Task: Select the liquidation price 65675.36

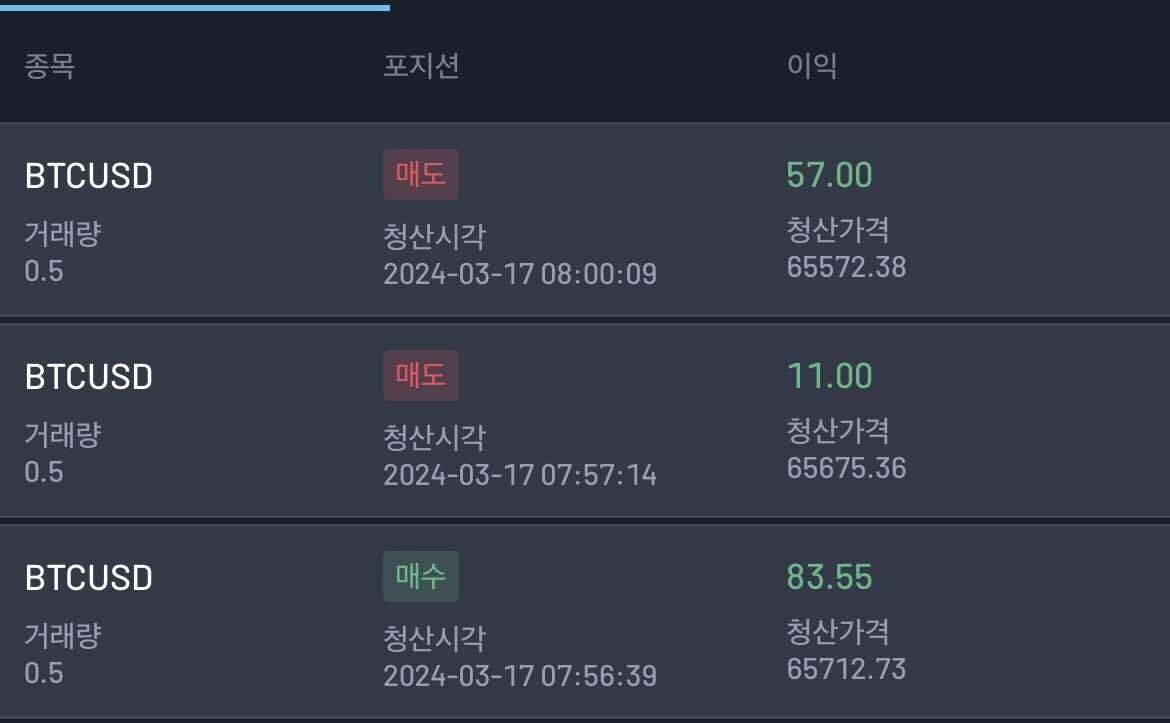Action: (846, 468)
